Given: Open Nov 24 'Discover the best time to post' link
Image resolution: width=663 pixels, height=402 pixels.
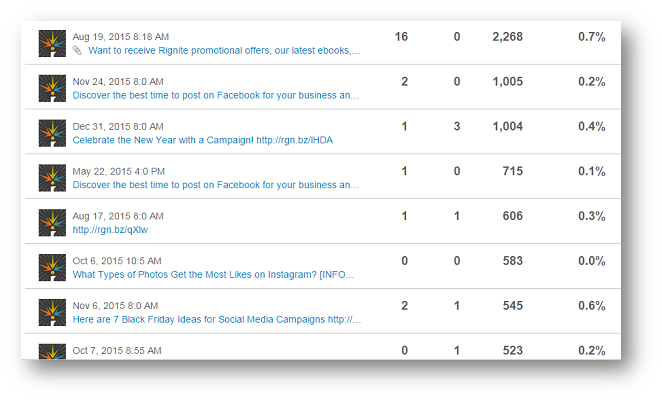Looking at the screenshot, I should point(216,96).
